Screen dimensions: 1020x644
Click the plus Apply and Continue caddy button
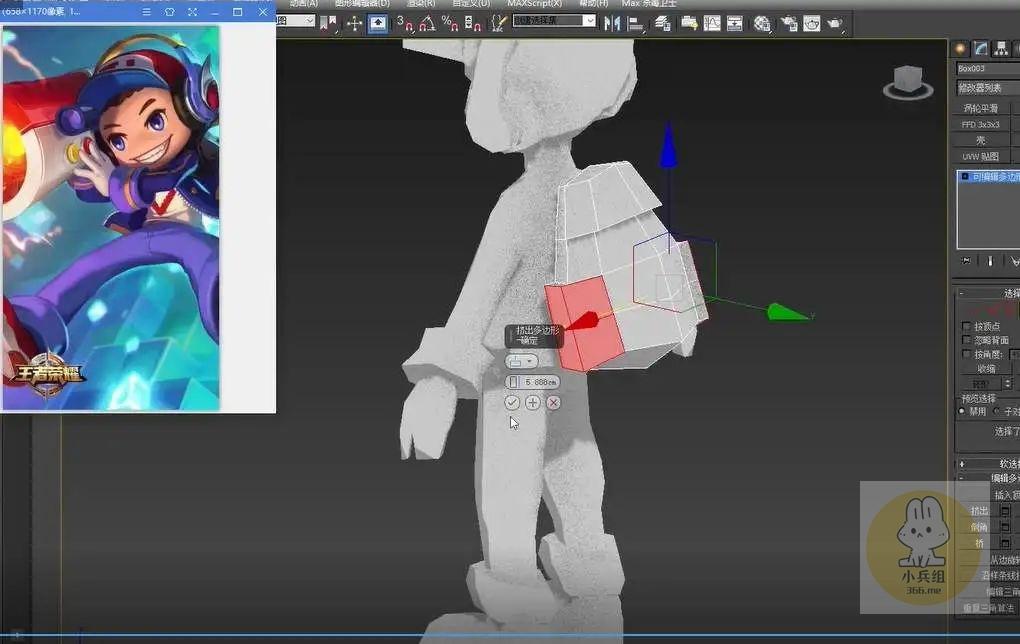tap(533, 403)
